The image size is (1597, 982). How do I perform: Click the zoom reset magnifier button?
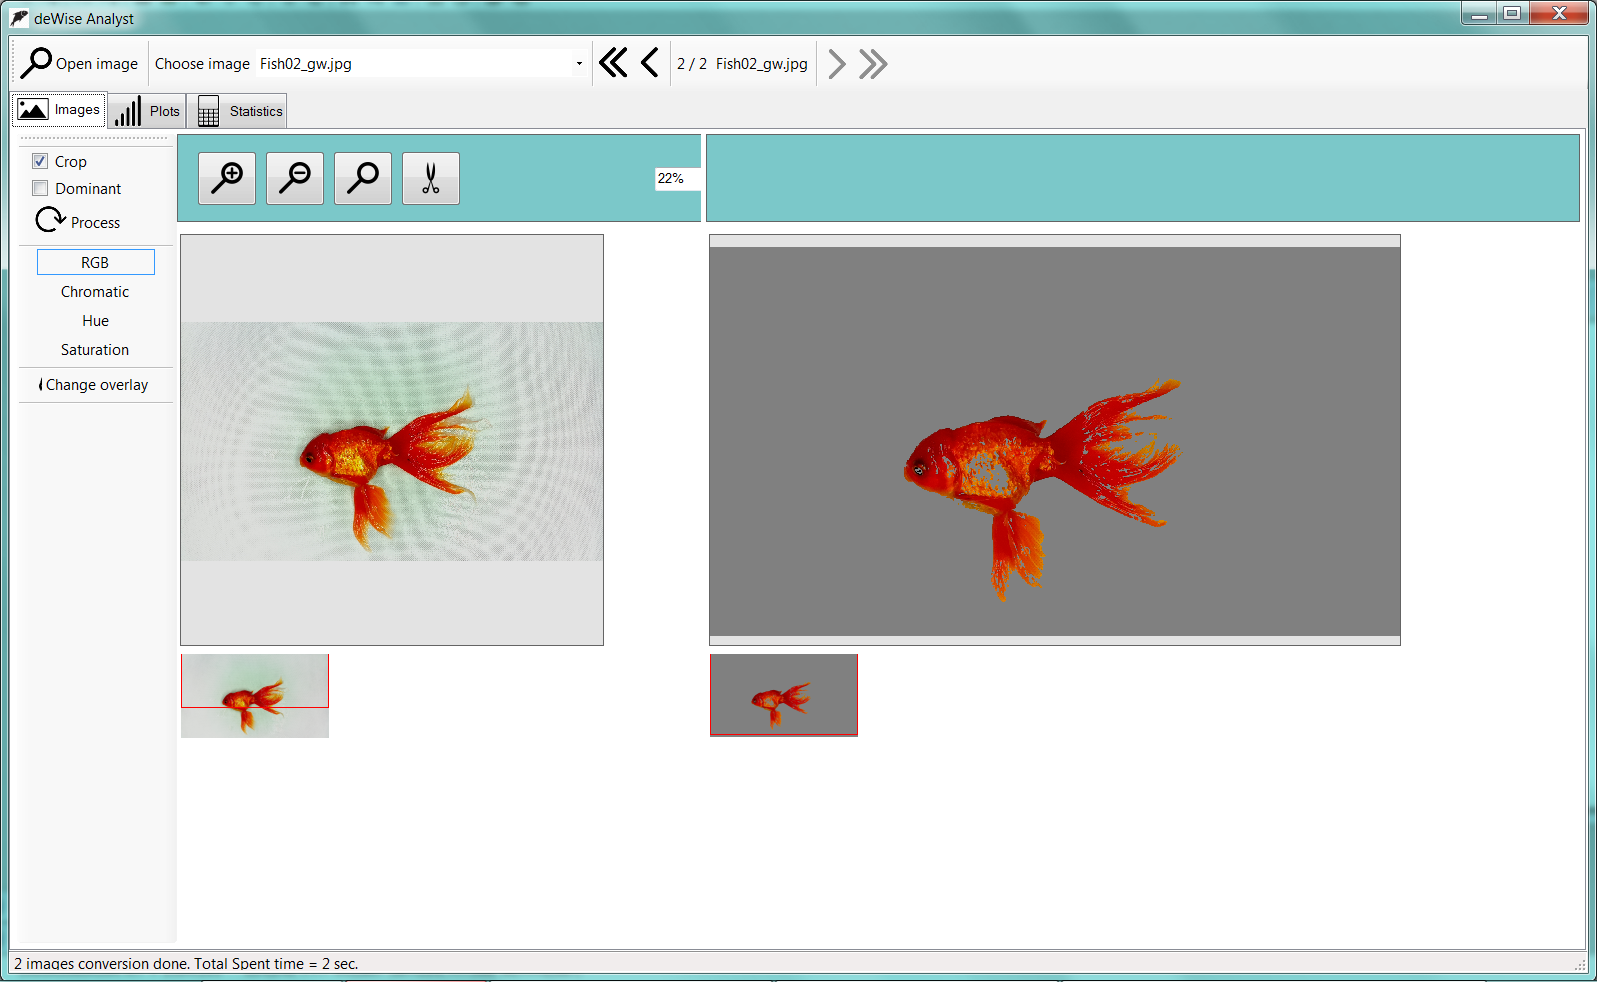coord(363,178)
